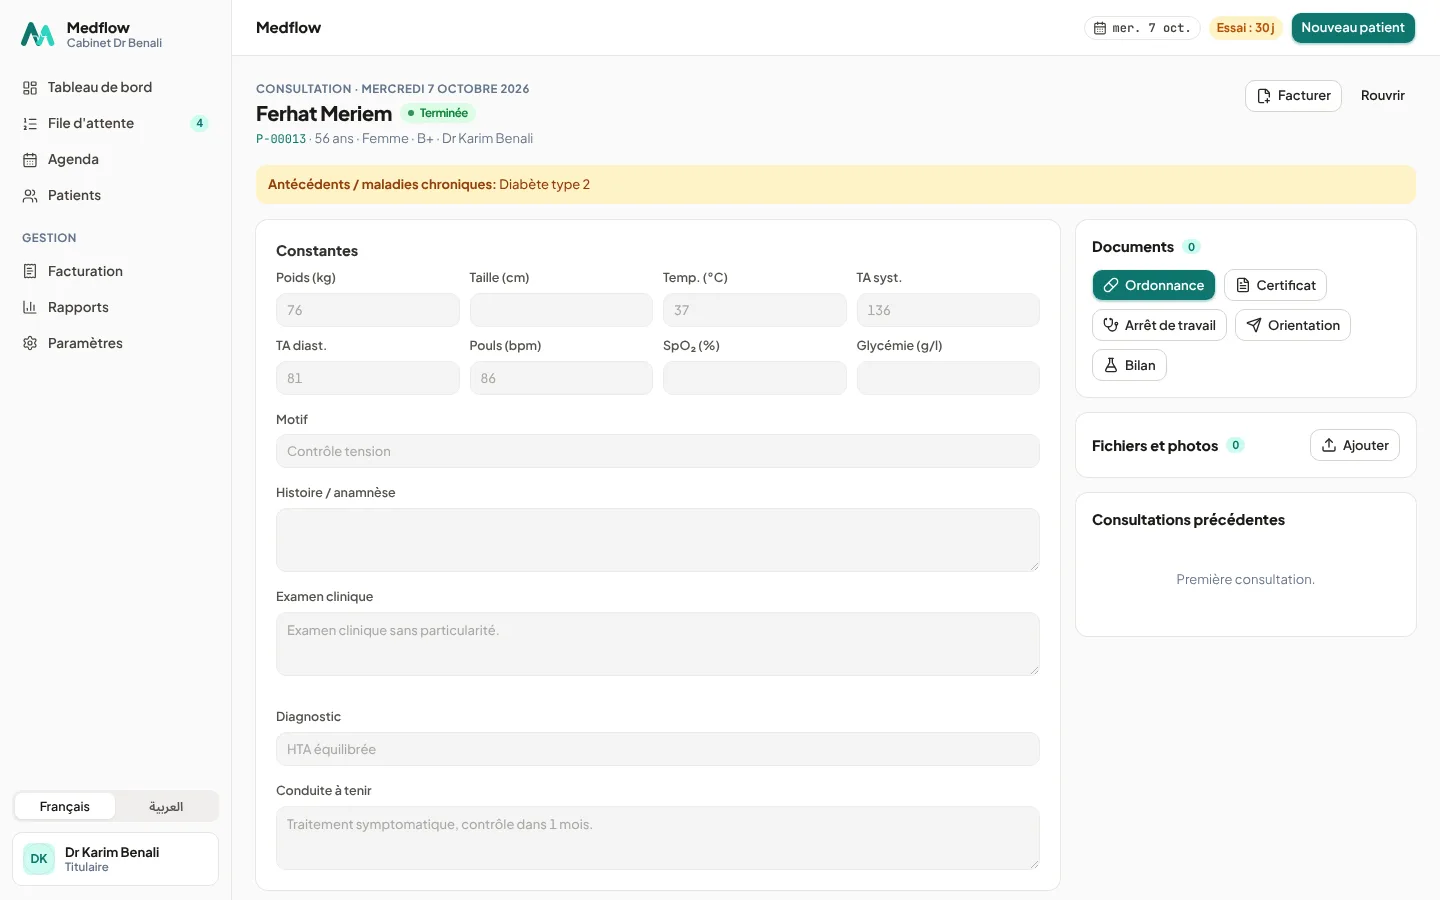Click the Examen clinique text area
The width and height of the screenshot is (1440, 900).
(x=658, y=644)
